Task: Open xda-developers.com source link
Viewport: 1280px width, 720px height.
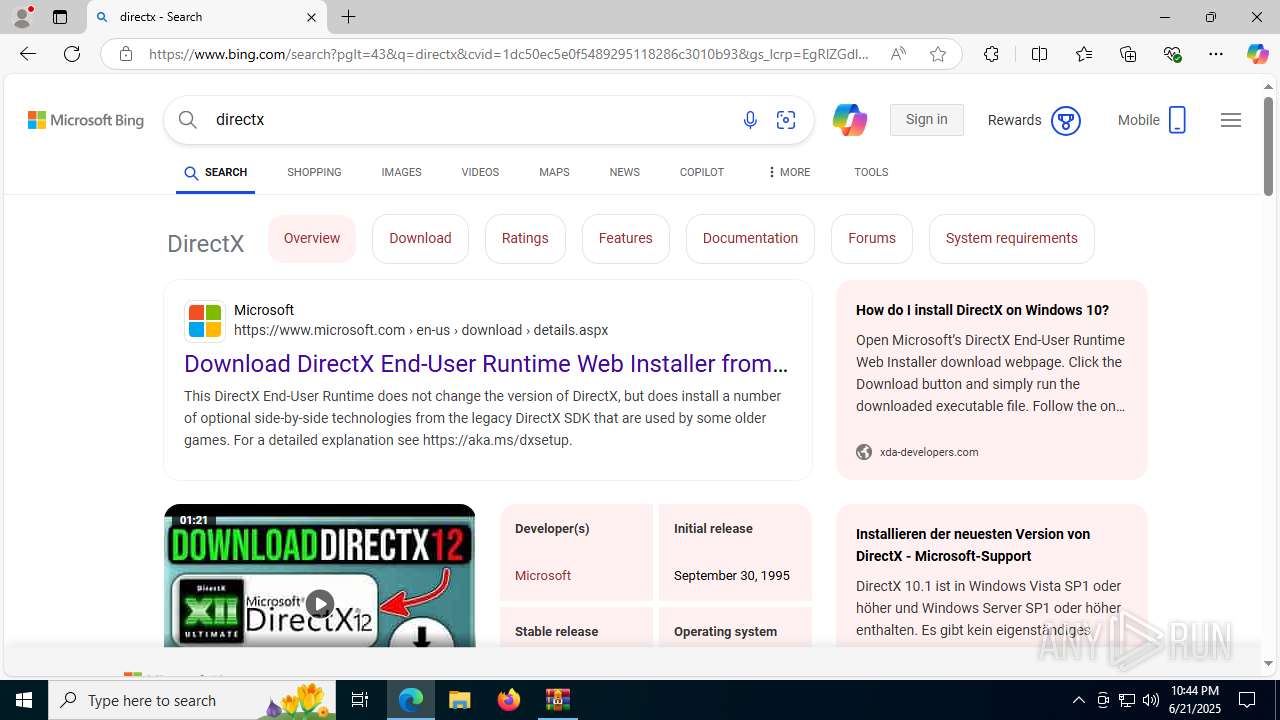Action: click(x=929, y=452)
